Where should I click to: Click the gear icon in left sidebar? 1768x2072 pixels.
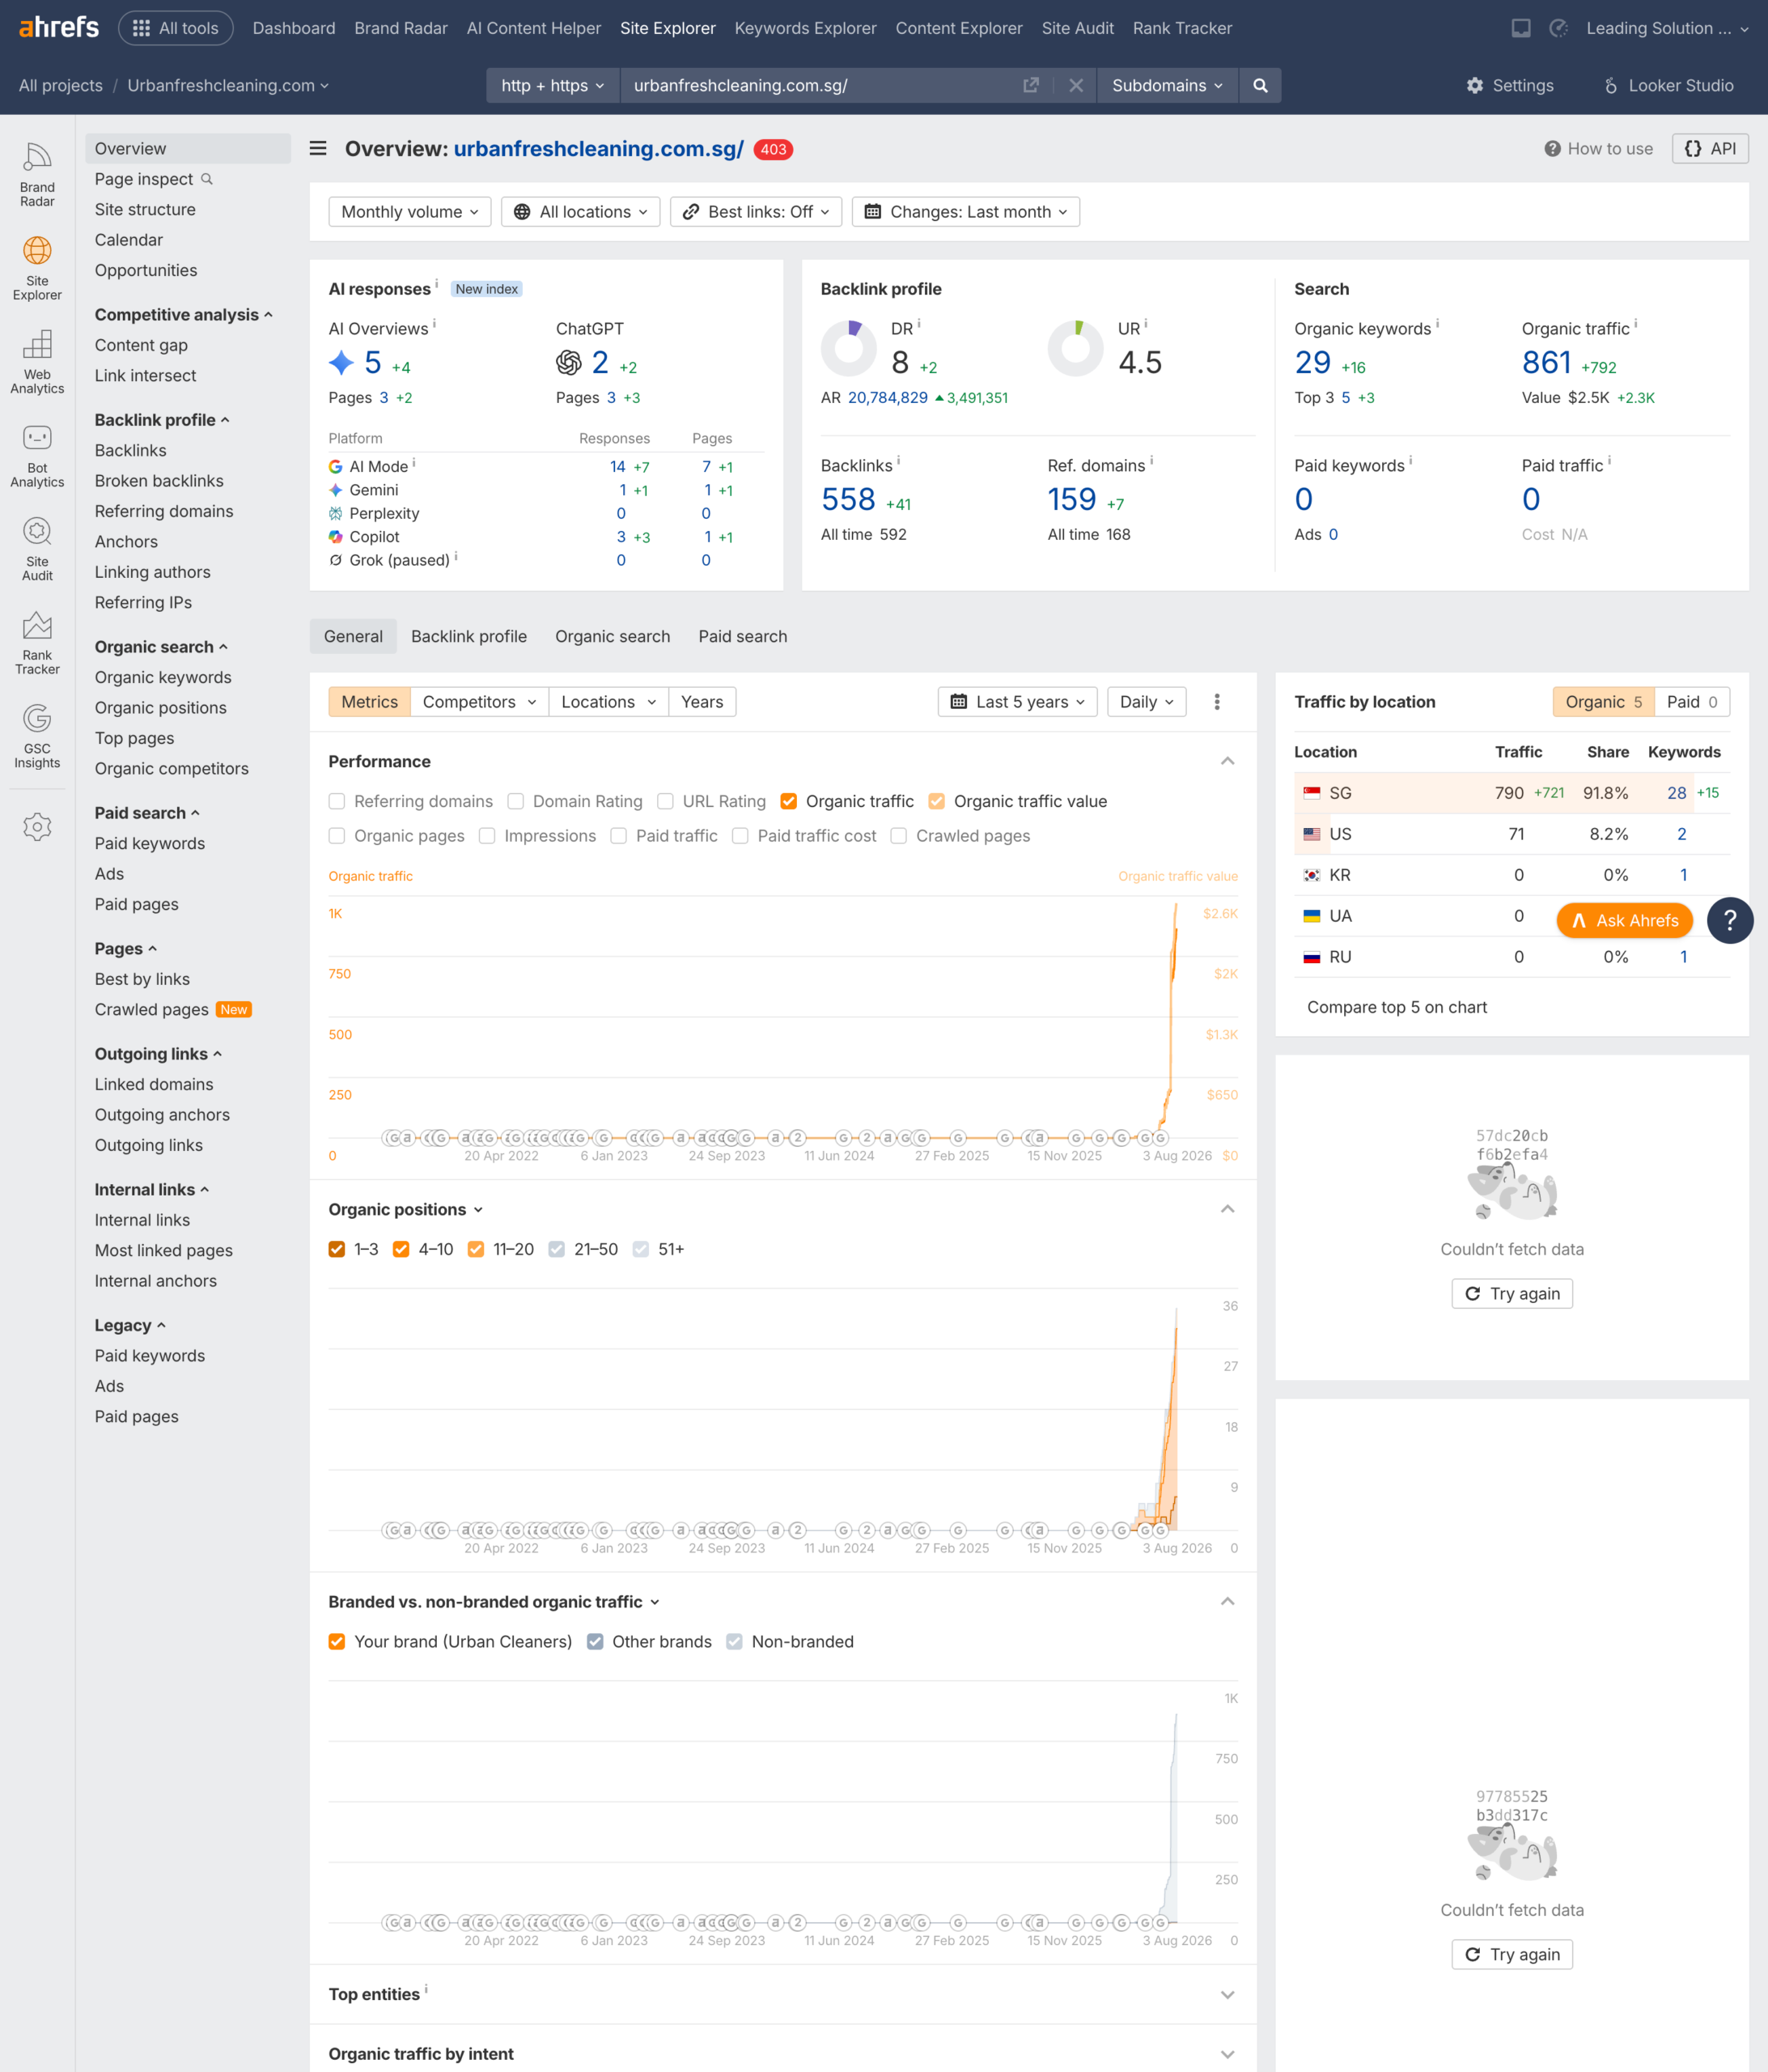(37, 827)
